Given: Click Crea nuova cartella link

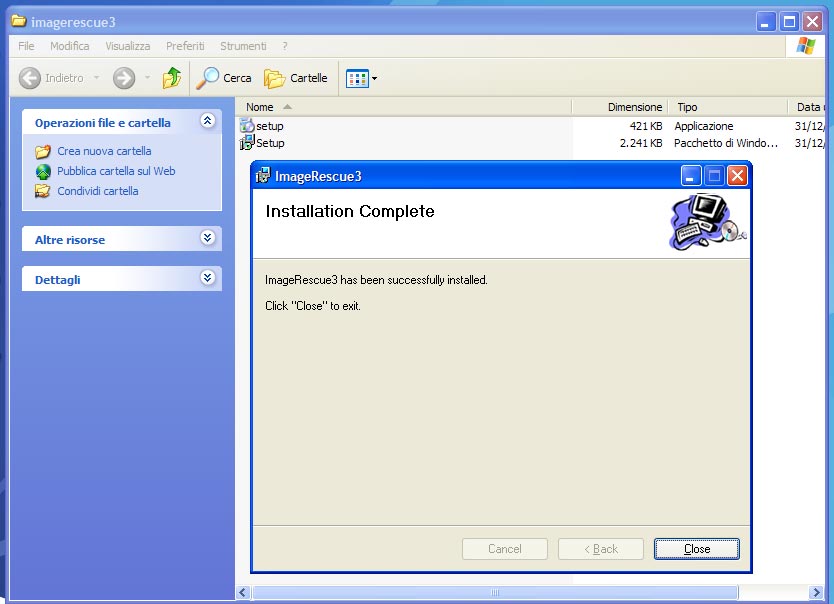Looking at the screenshot, I should 104,151.
